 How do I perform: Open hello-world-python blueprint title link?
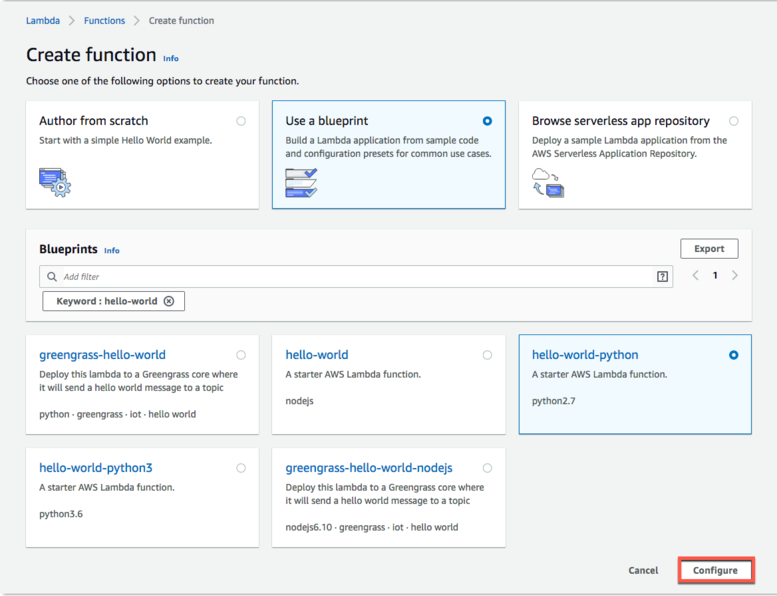pos(585,355)
